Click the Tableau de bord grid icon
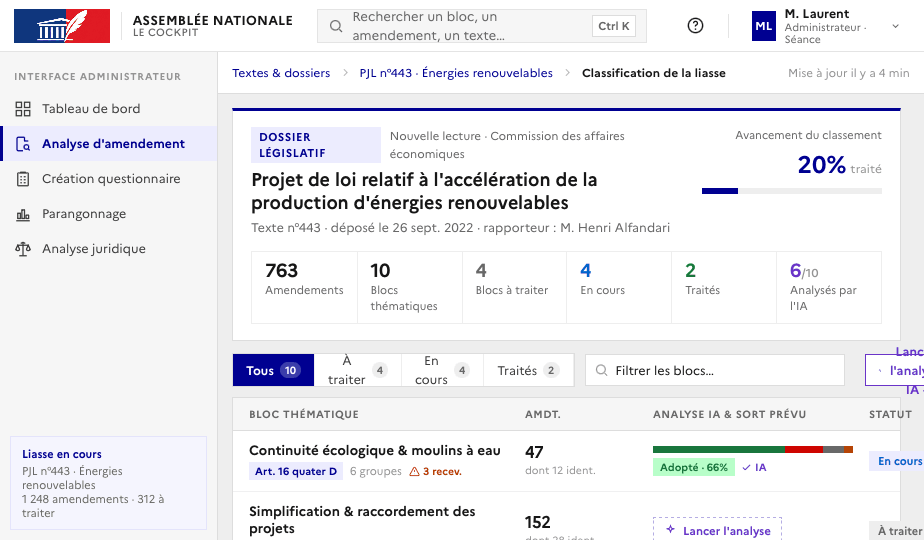This screenshot has width=924, height=540. [x=23, y=108]
